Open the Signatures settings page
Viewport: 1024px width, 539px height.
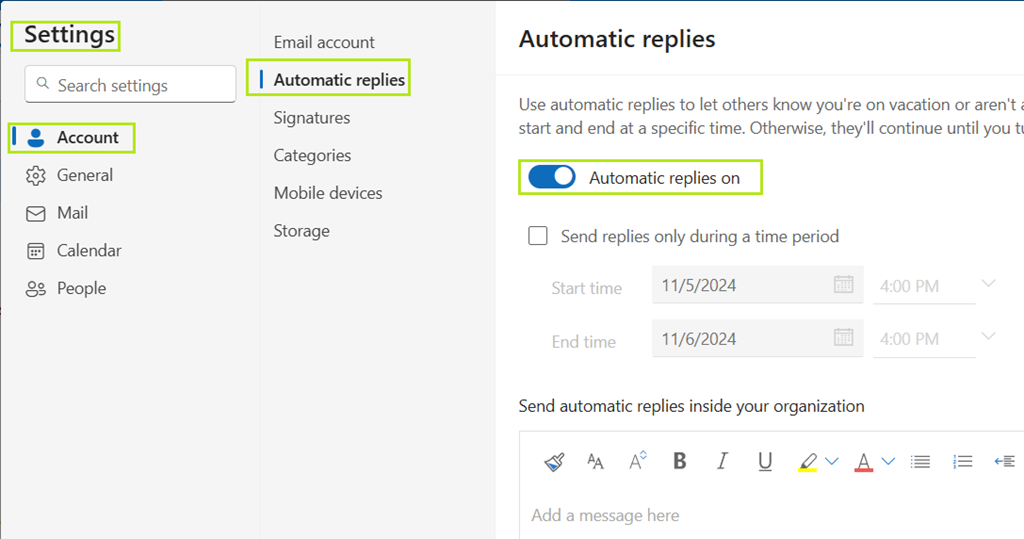(312, 118)
